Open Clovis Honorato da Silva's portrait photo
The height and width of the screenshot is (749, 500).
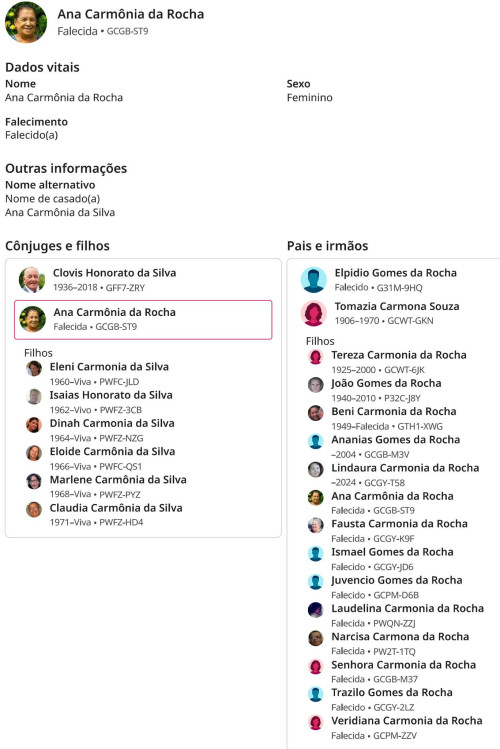click(x=32, y=279)
